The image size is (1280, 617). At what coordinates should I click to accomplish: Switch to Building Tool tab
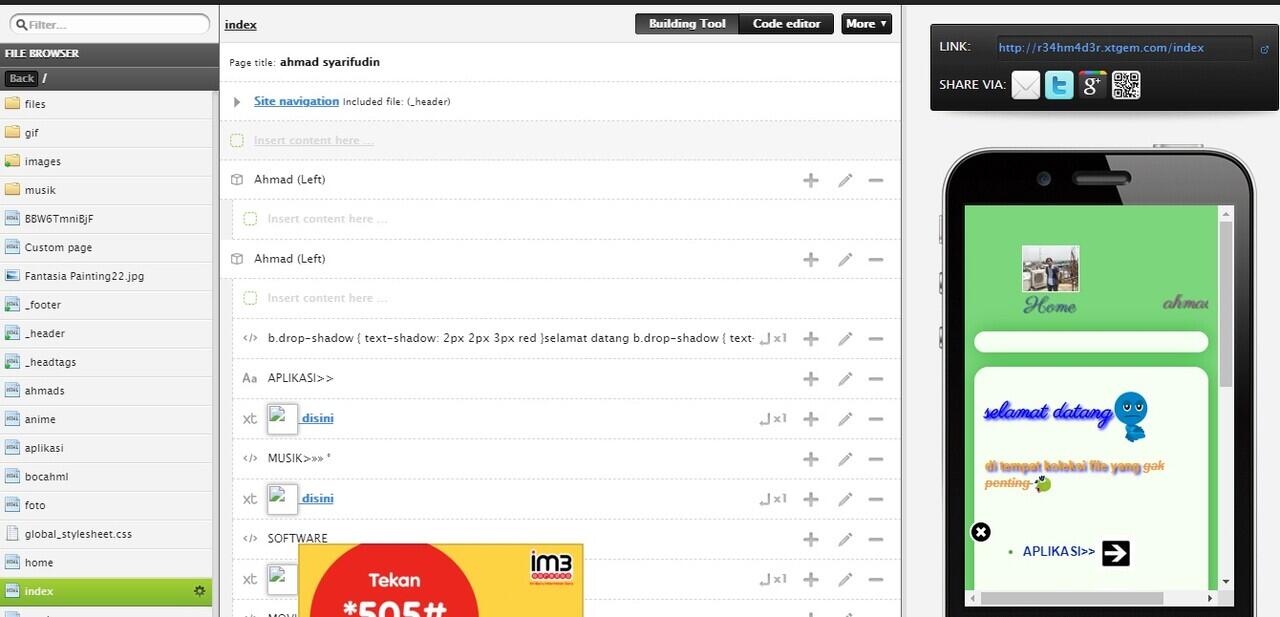pyautogui.click(x=687, y=24)
